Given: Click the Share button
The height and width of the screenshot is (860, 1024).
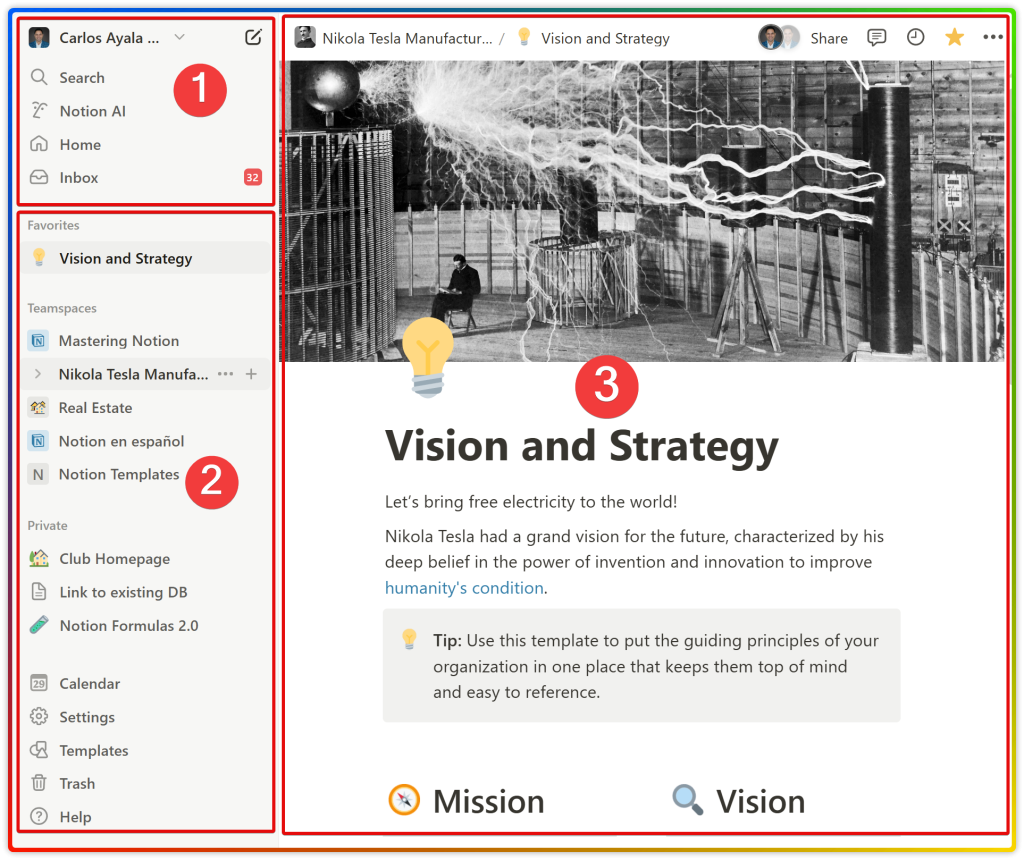Looking at the screenshot, I should (828, 37).
